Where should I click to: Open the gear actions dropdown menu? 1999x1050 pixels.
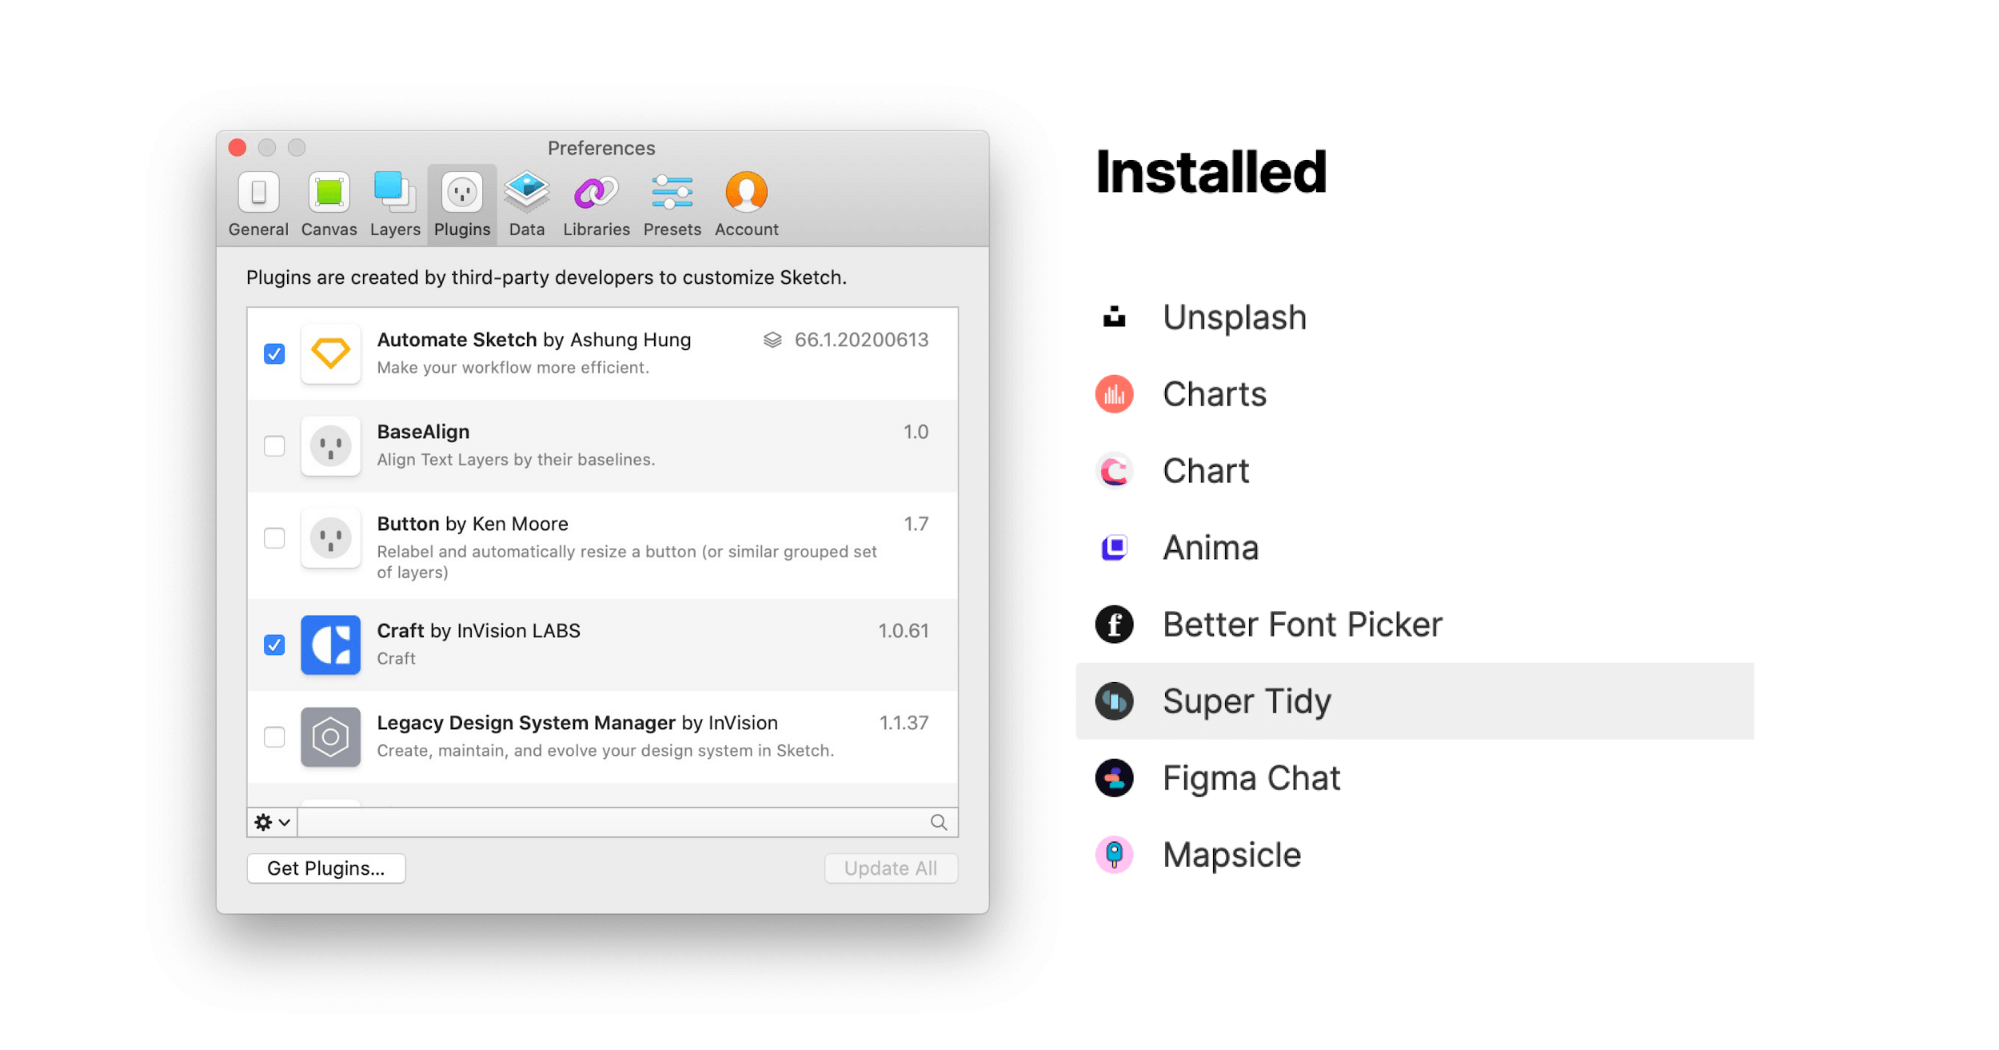(272, 822)
